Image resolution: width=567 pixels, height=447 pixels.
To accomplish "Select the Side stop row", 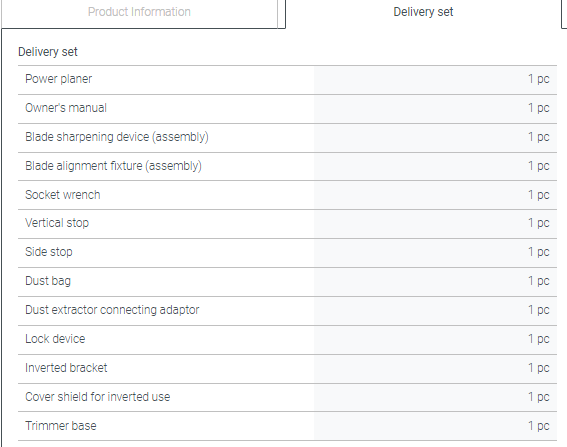I will click(287, 253).
